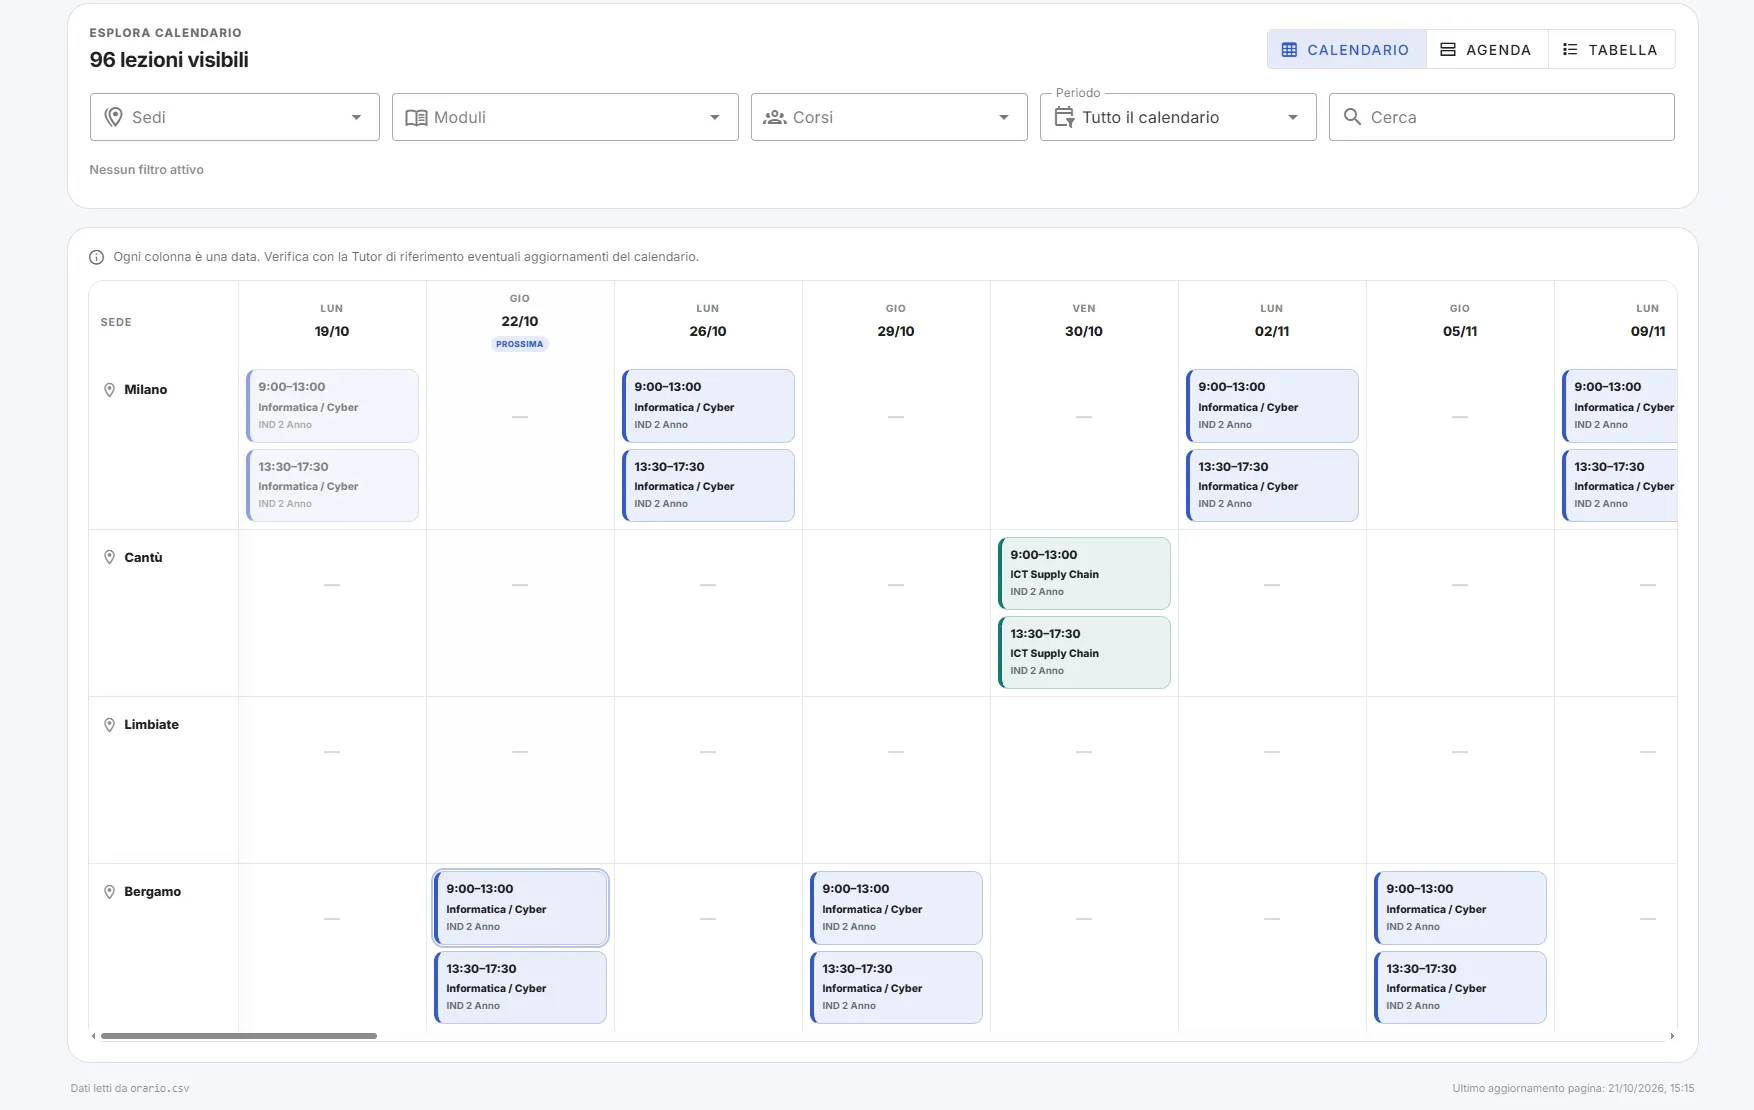Open the Moduli dropdown
The image size is (1754, 1110).
pos(565,117)
